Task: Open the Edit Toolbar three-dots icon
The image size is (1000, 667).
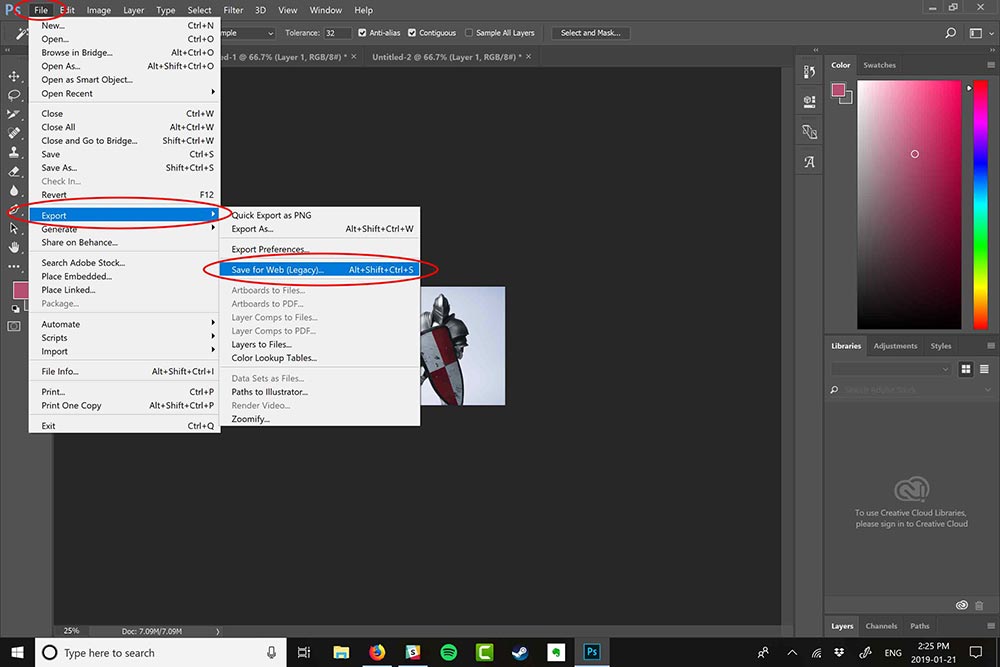Action: click(14, 267)
